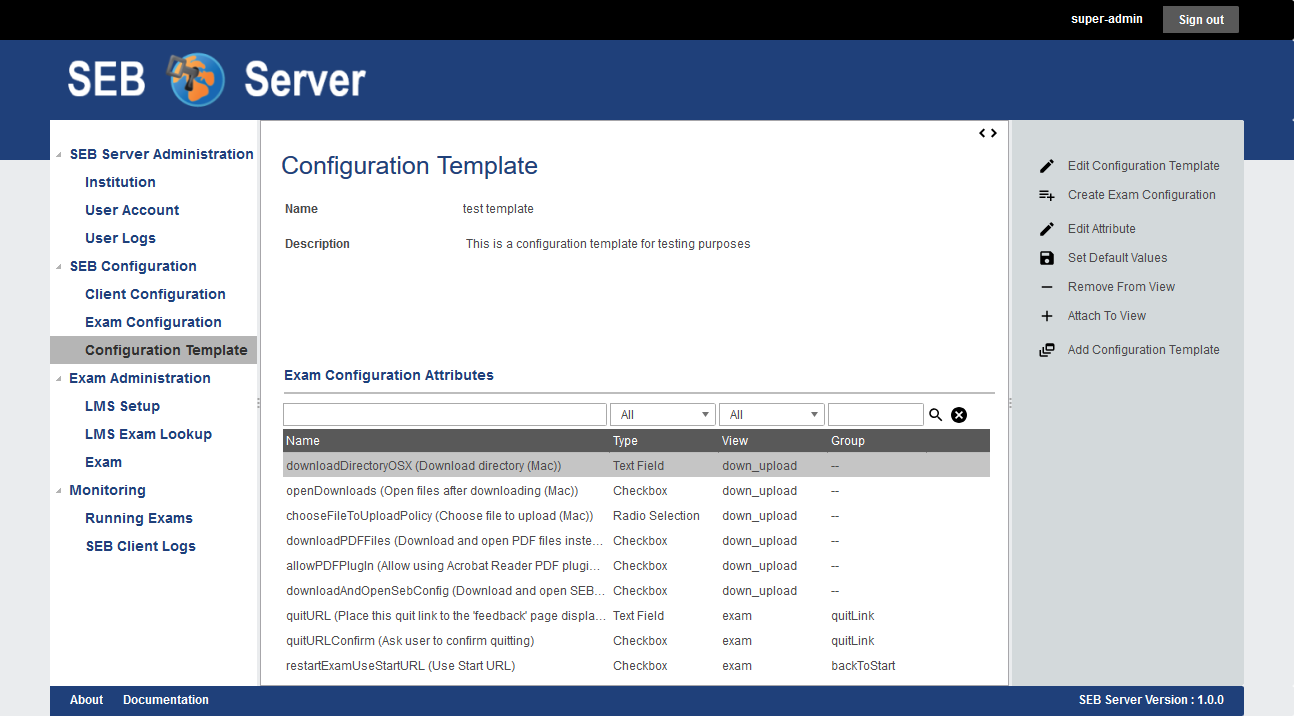Select the quitURLConfirm attribute row
The height and width of the screenshot is (716, 1294).
point(410,641)
